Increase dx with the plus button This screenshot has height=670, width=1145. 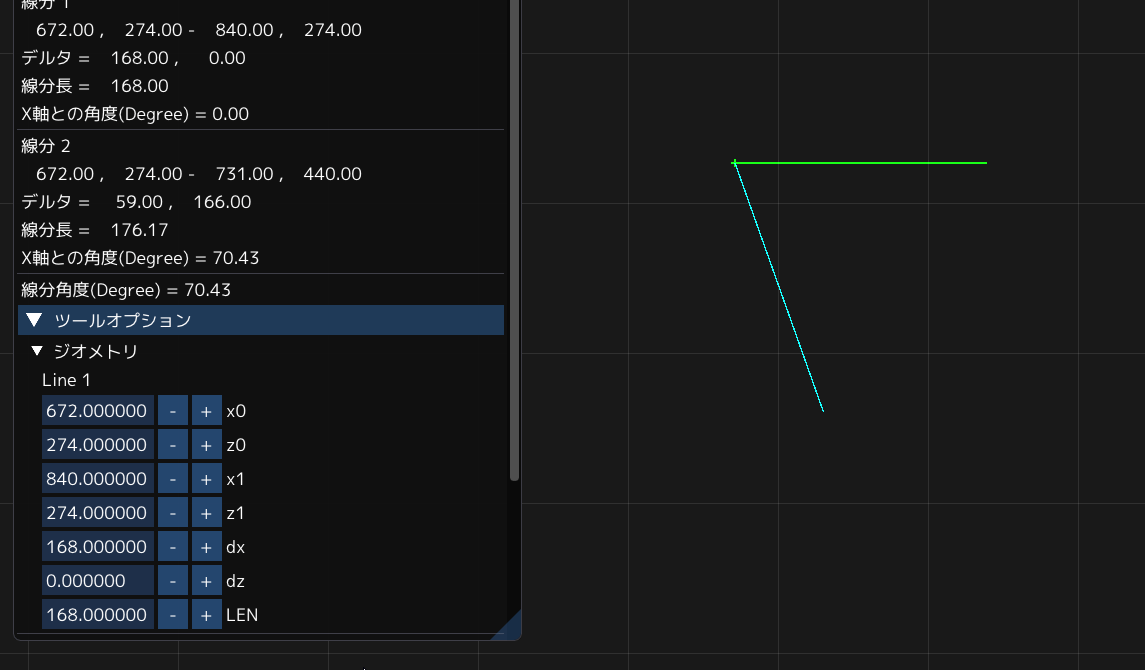click(x=207, y=547)
